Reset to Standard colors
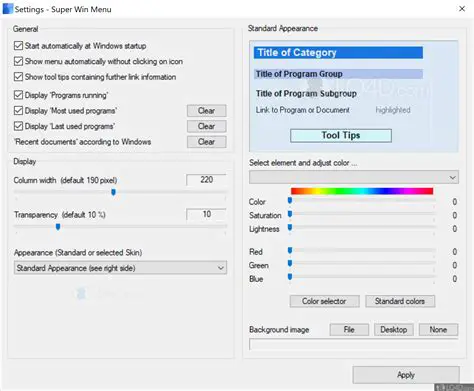This screenshot has width=474, height=391. click(400, 301)
